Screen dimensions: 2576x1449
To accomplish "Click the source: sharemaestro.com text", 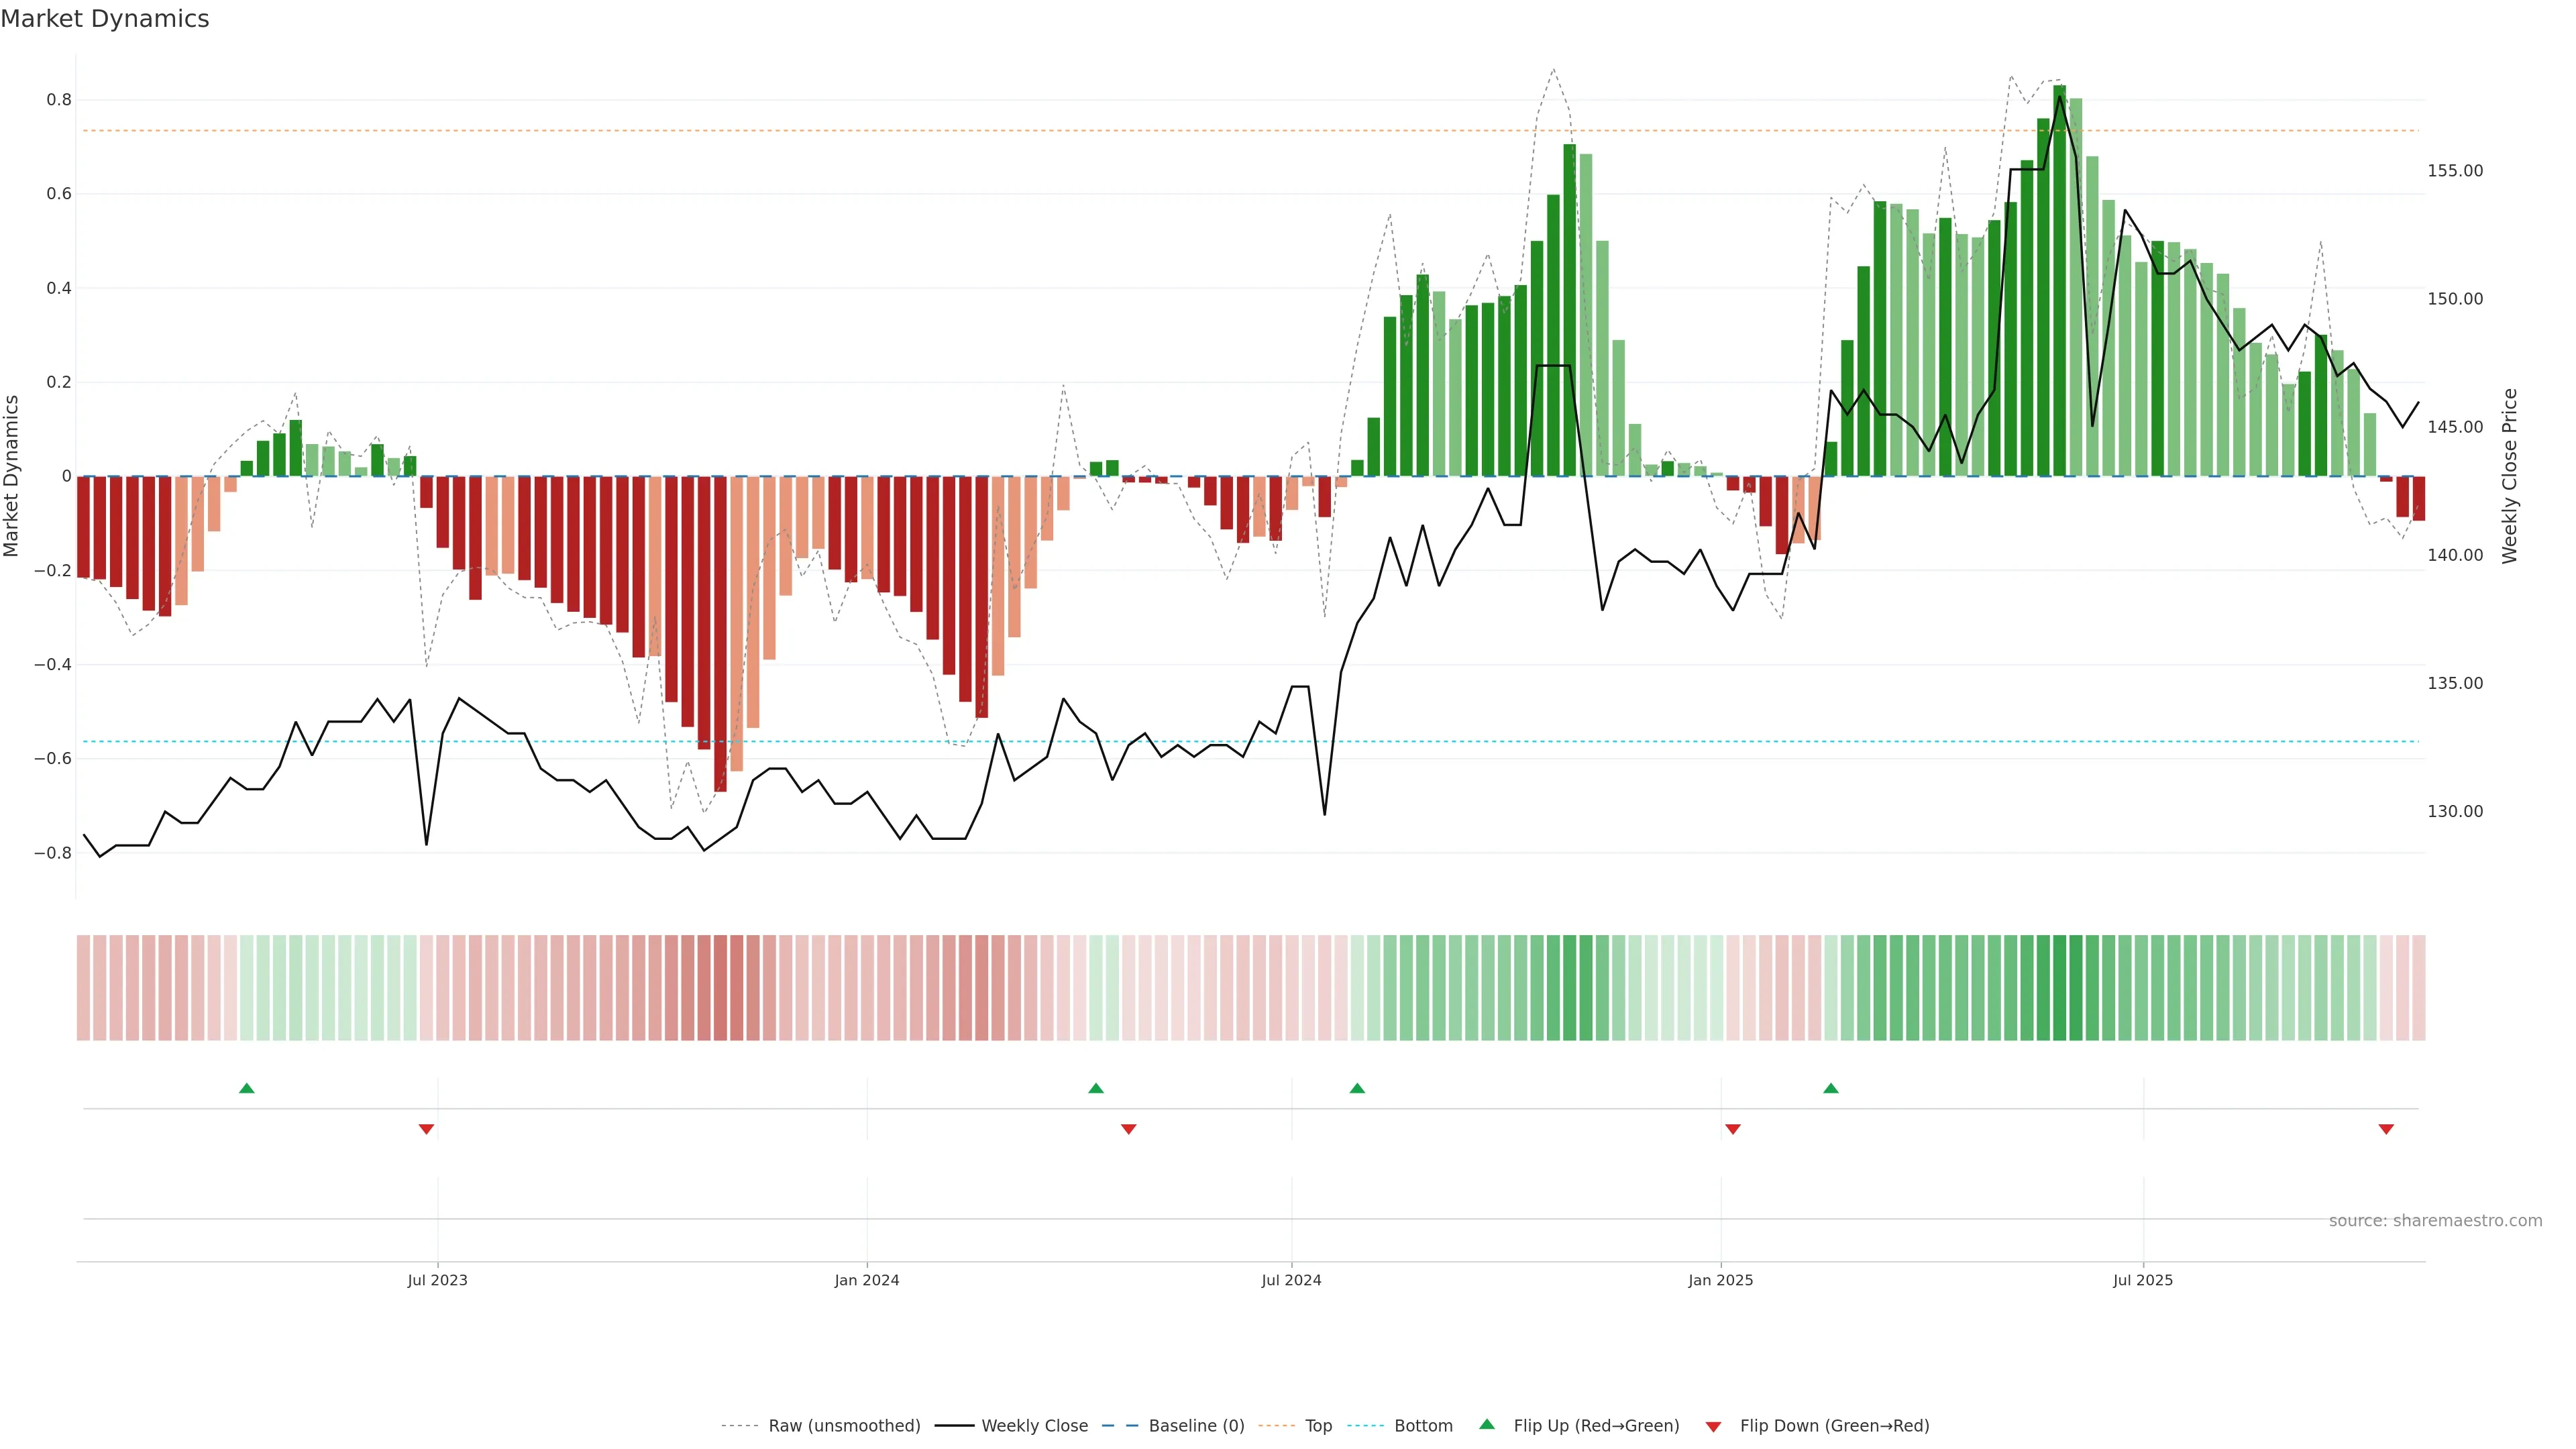I will 2435,1221.
